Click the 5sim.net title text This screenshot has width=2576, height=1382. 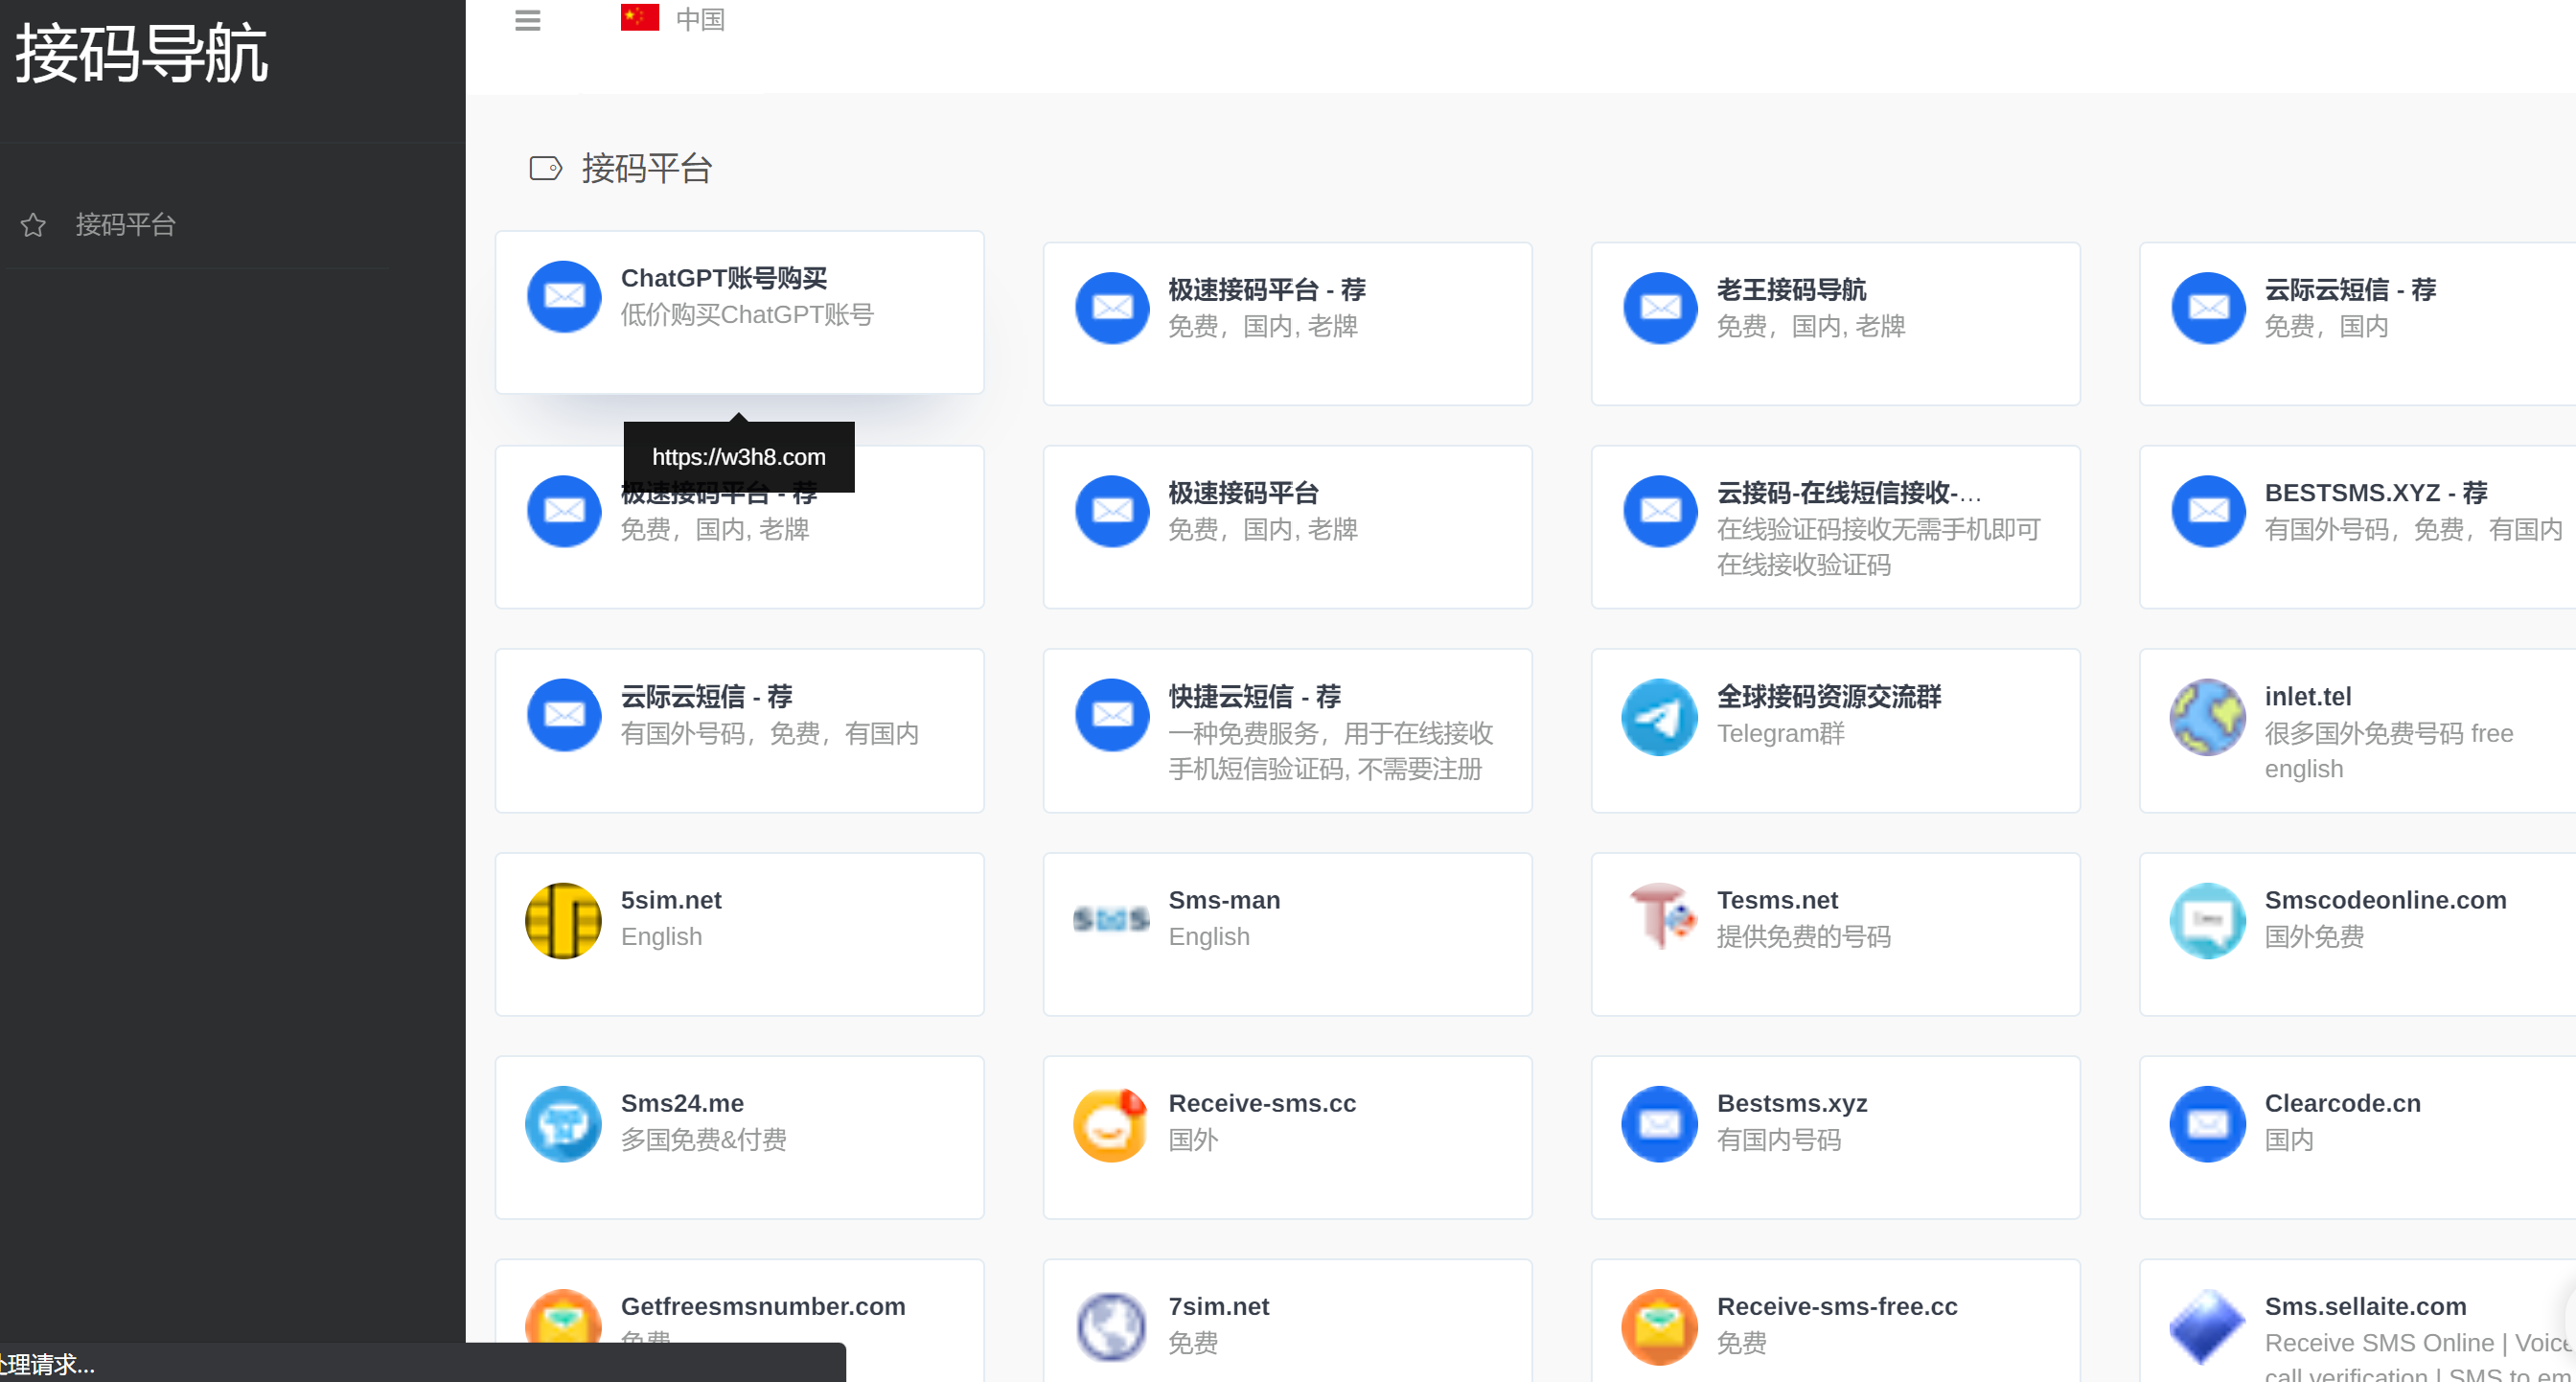click(671, 900)
